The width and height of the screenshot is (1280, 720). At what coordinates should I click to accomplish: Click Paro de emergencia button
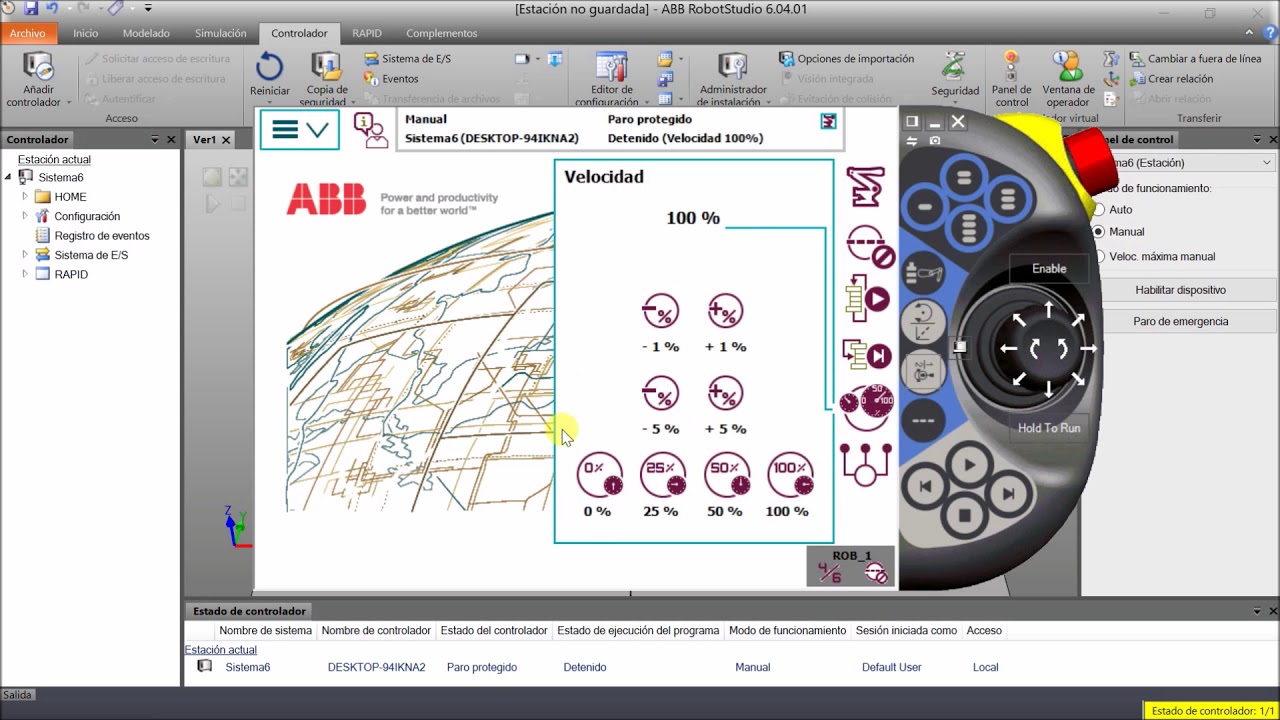click(x=1180, y=322)
